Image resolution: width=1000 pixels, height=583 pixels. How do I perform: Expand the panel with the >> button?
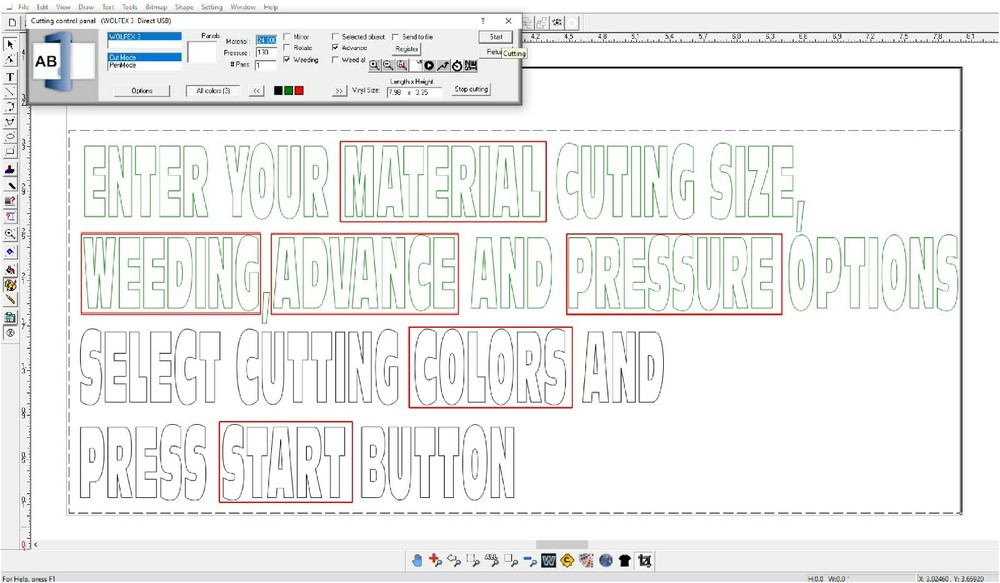[x=338, y=89]
